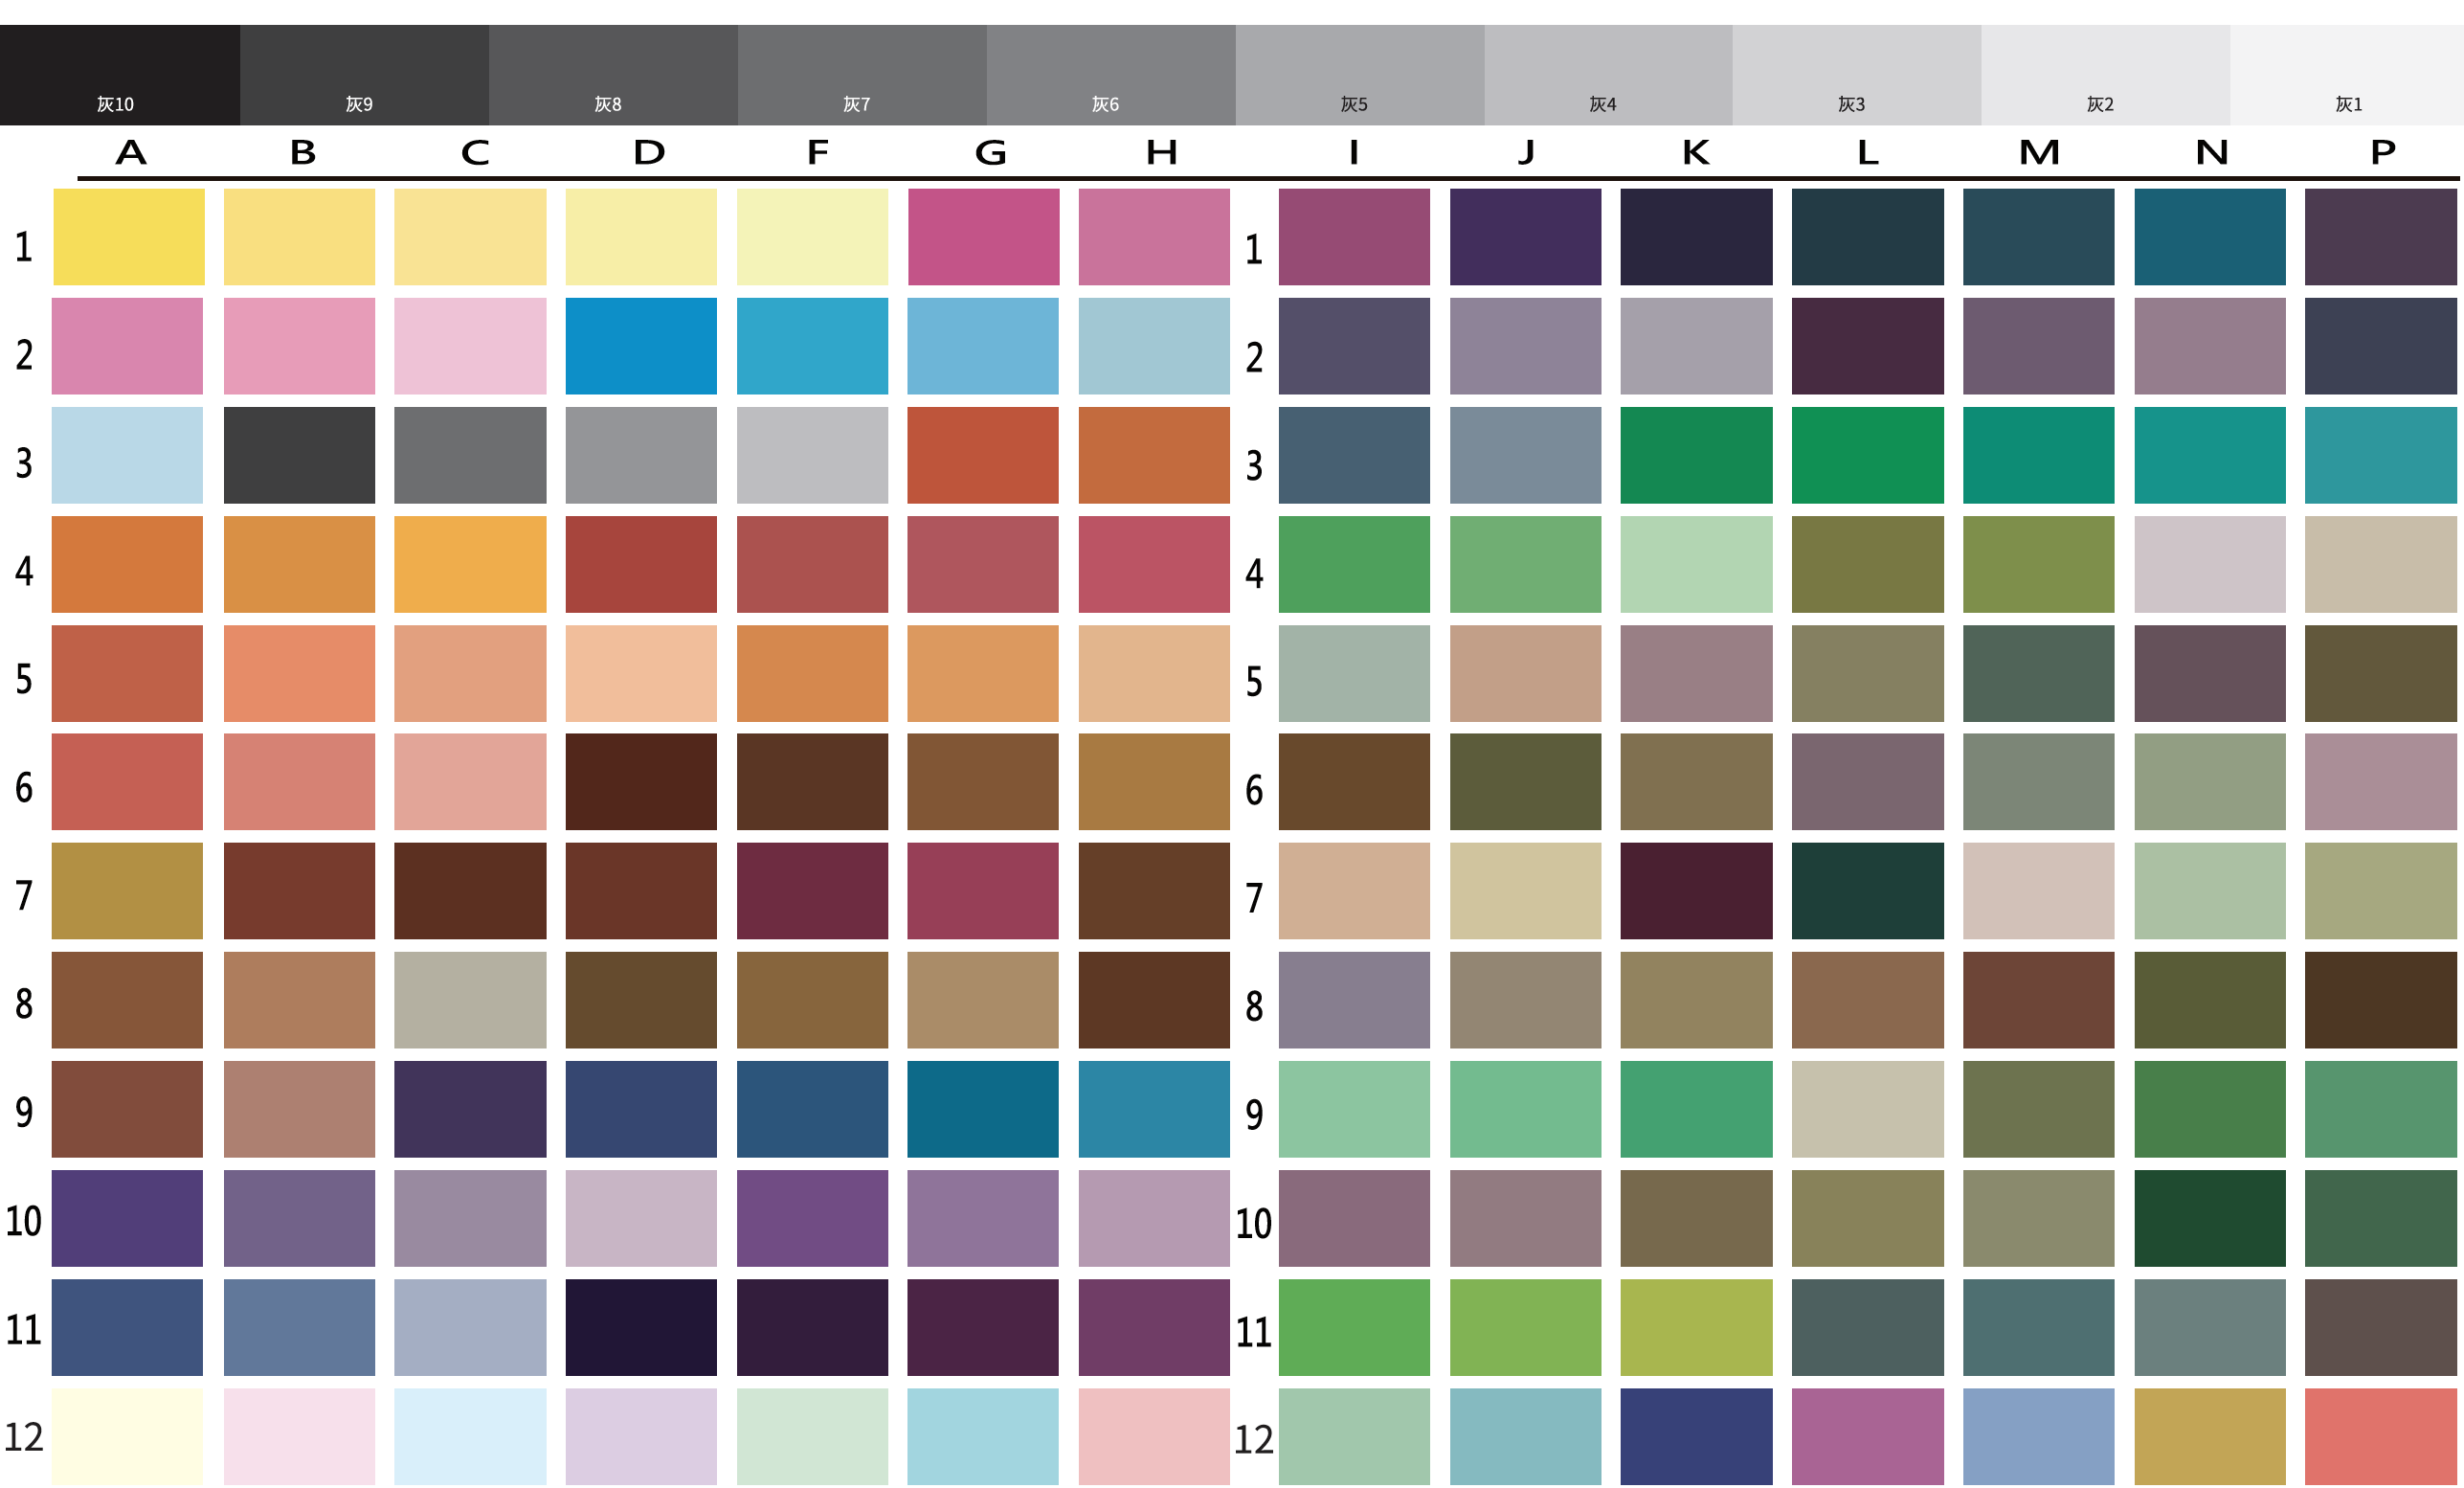This screenshot has height=1488, width=2464.
Task: Pick the lime olive swatch at K11
Action: (1696, 1327)
